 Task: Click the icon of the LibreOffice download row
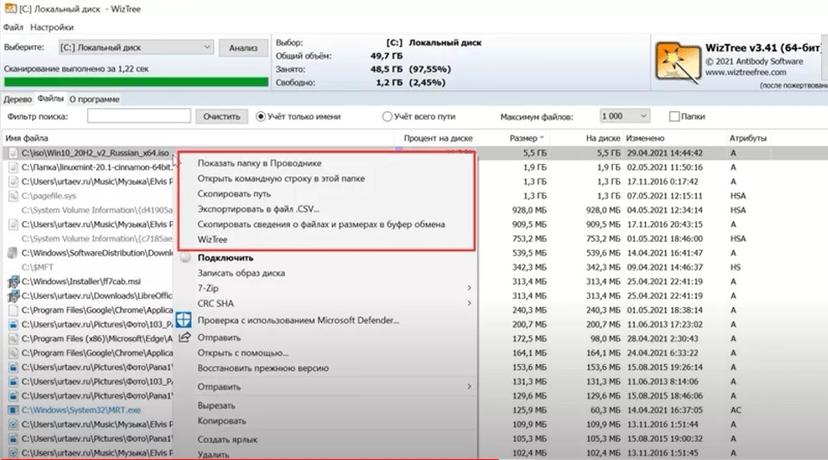pyautogui.click(x=13, y=296)
